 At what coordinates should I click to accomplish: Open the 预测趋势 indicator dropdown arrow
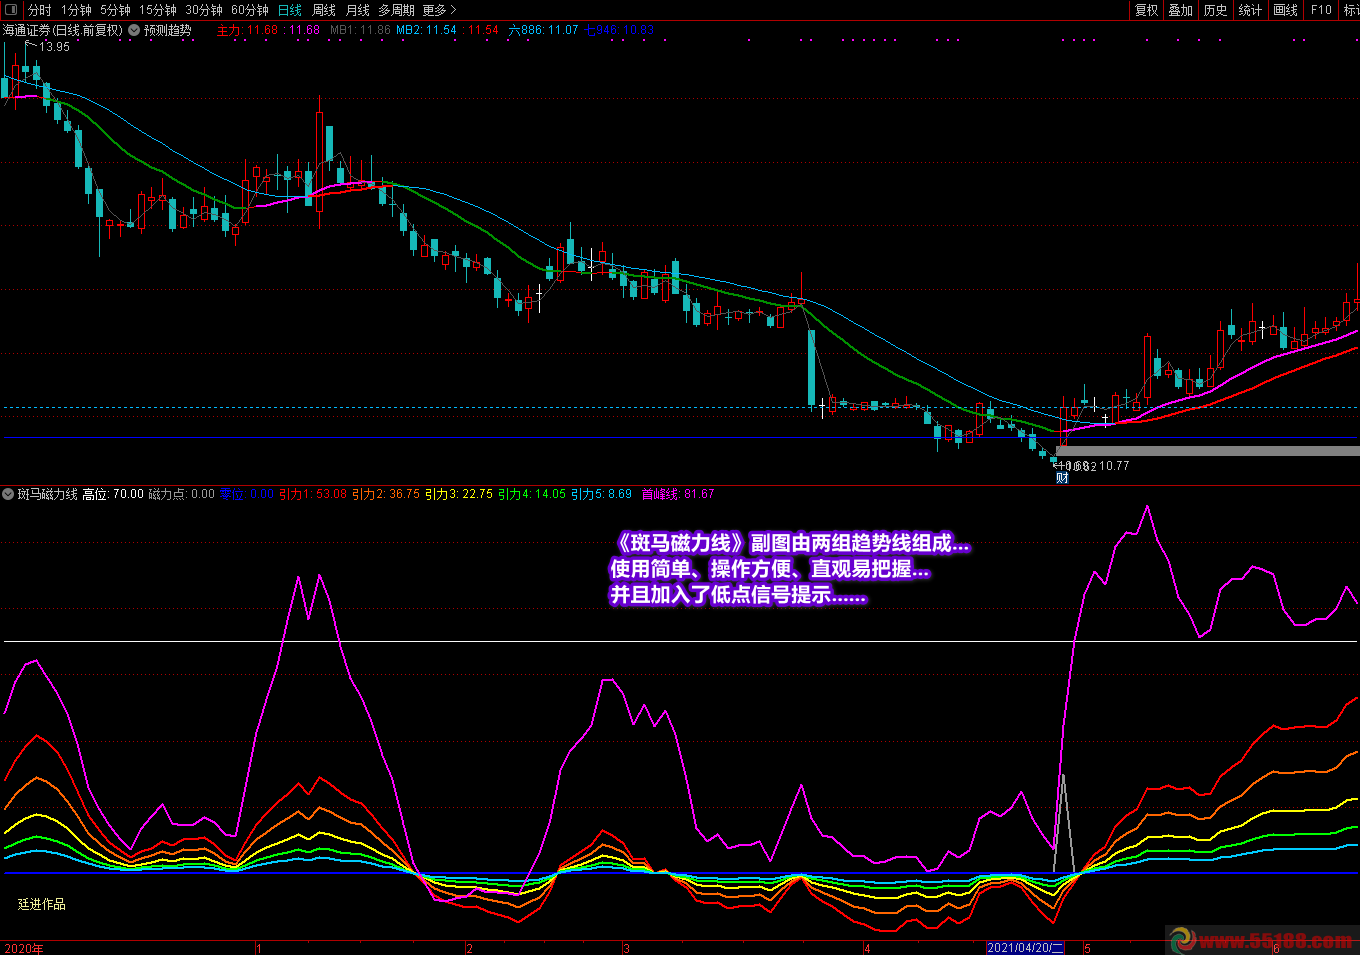point(134,30)
